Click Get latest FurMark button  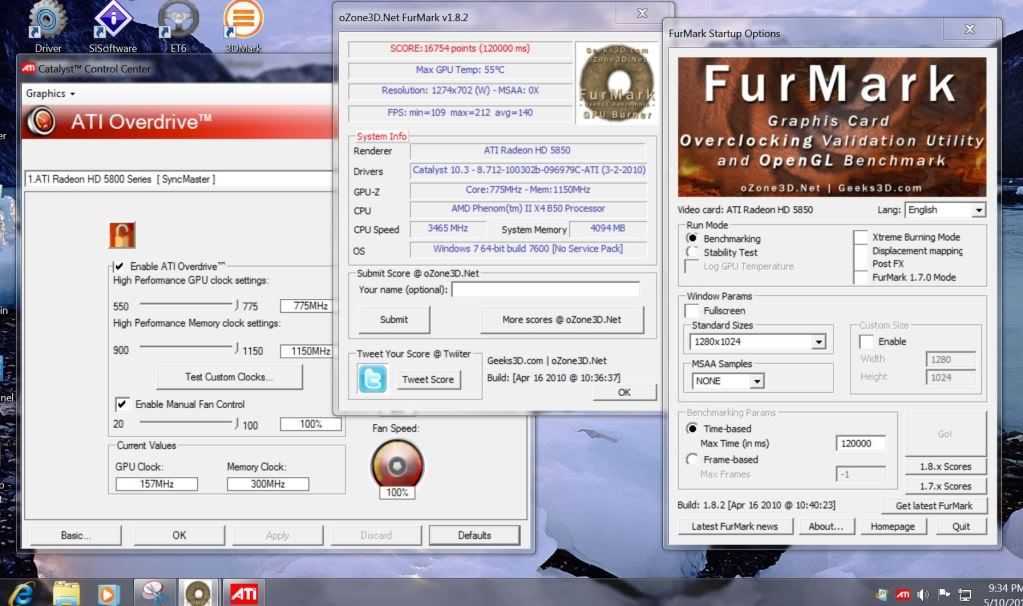(x=934, y=506)
